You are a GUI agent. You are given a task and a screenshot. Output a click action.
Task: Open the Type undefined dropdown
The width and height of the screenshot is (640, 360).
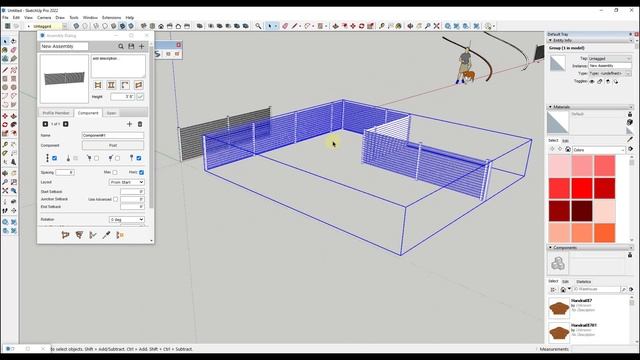(610, 73)
